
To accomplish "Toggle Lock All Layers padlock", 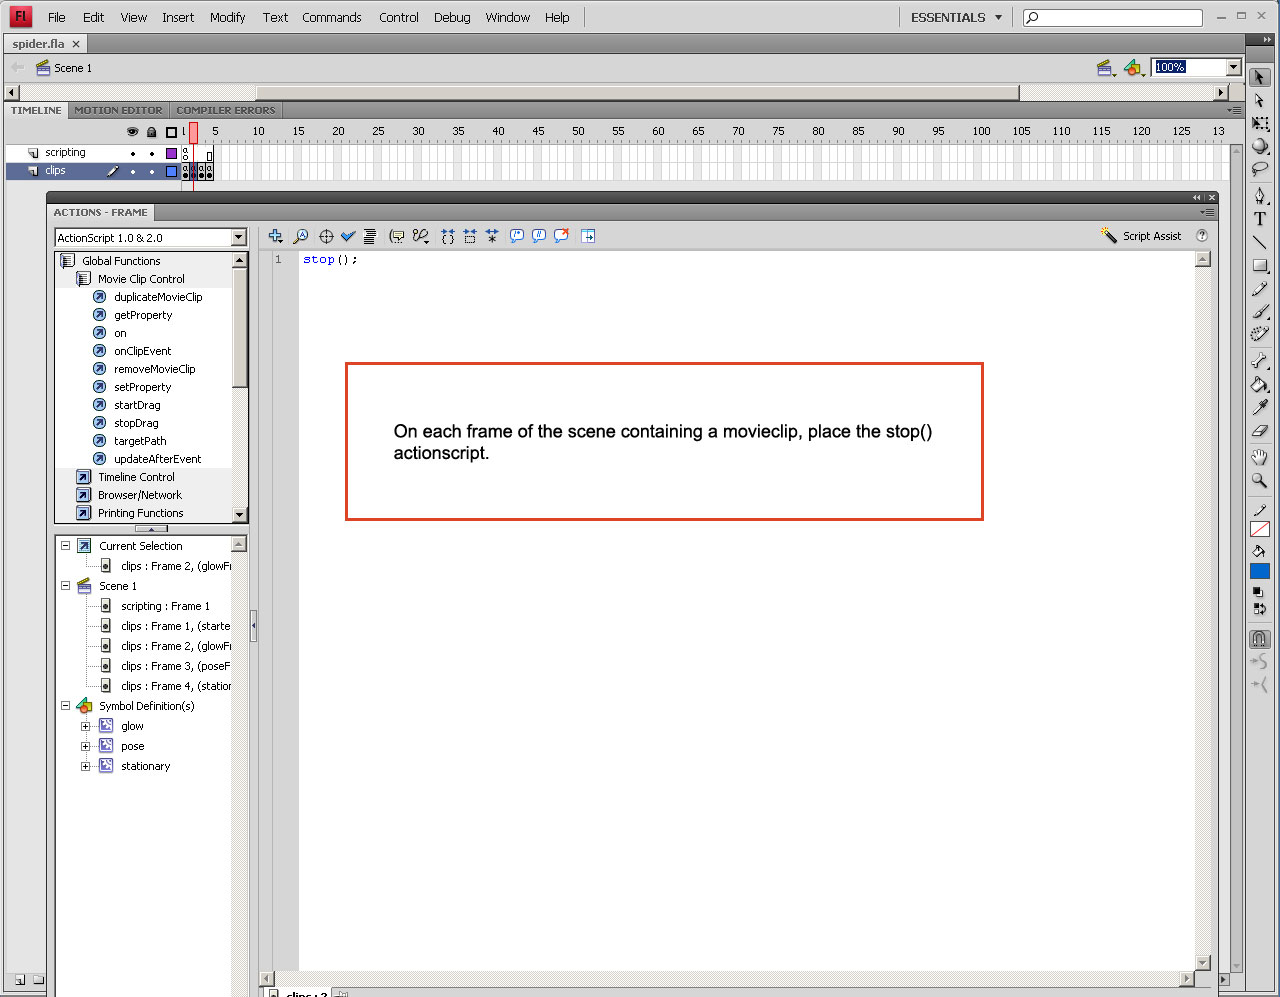I will (x=152, y=132).
